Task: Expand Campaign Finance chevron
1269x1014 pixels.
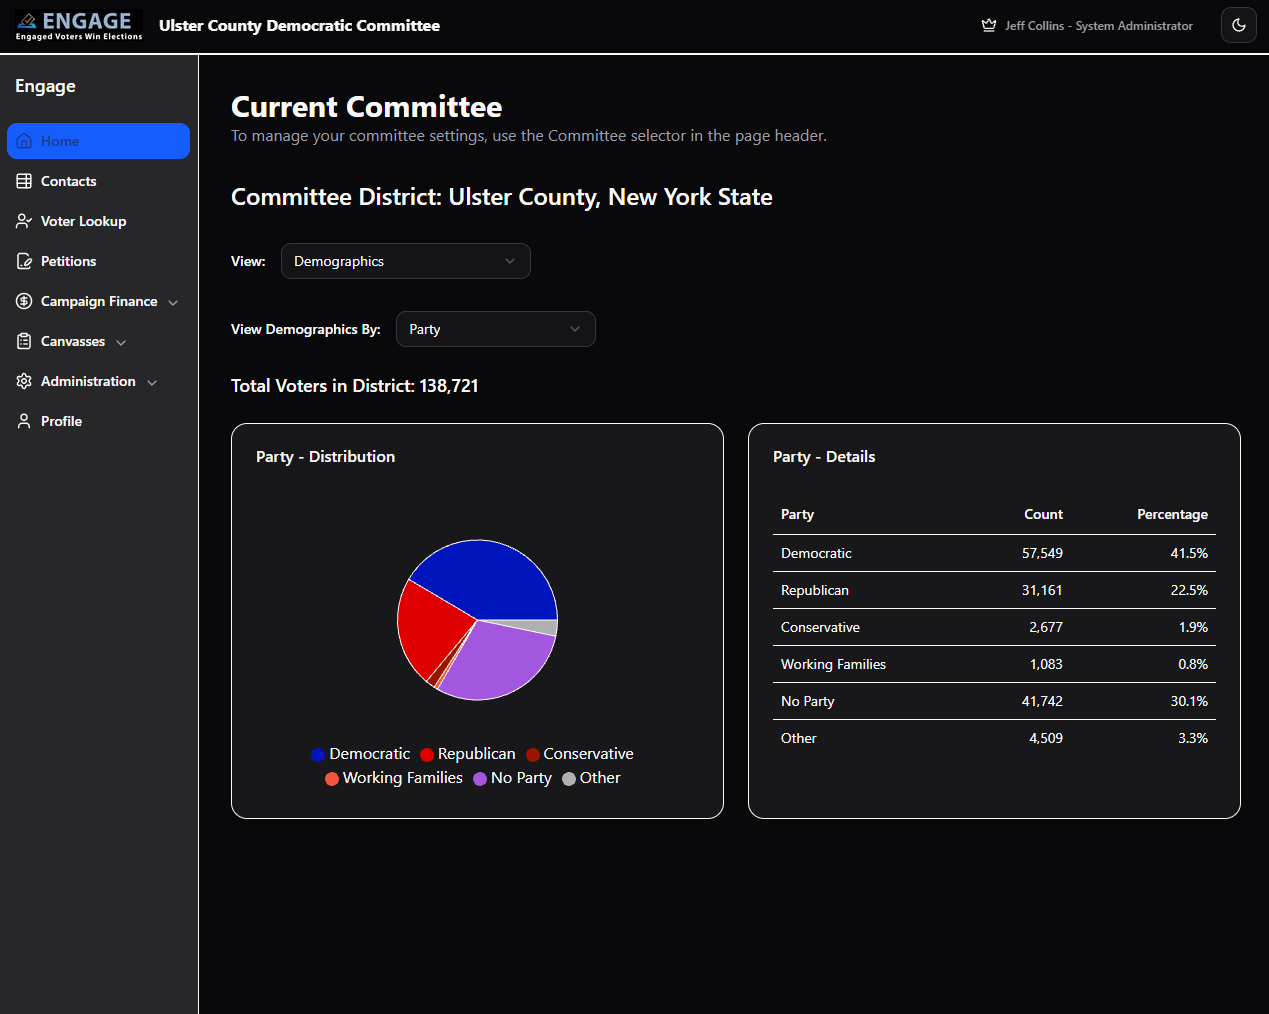Action: coord(173,302)
